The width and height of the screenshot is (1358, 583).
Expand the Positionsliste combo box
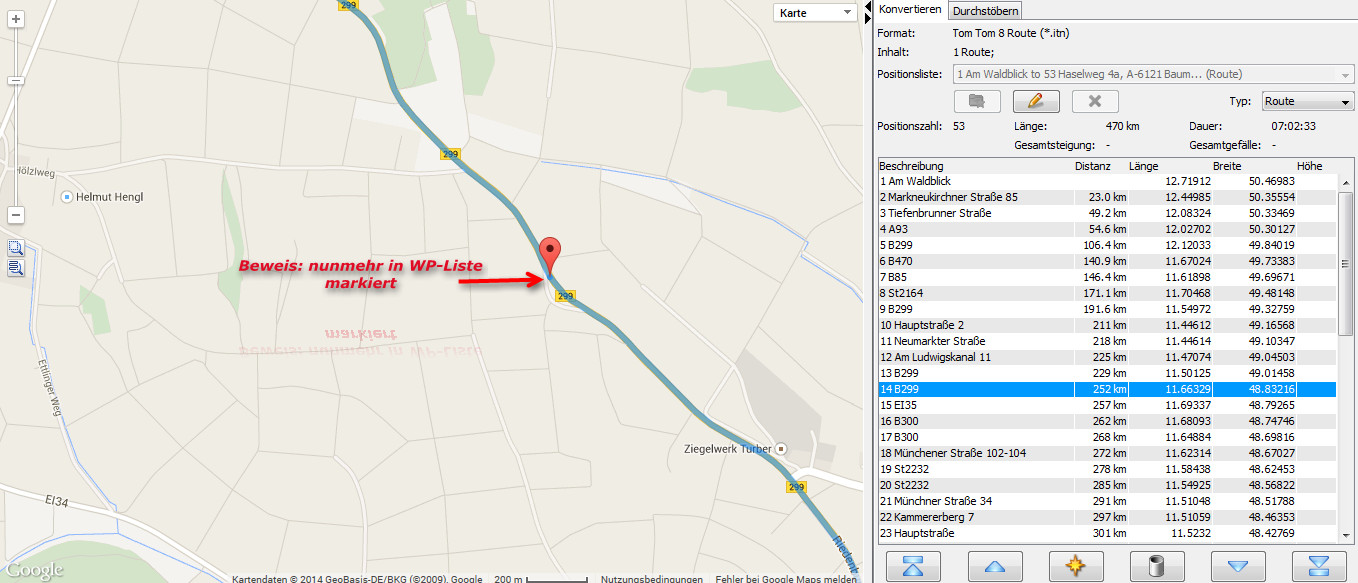(1345, 74)
